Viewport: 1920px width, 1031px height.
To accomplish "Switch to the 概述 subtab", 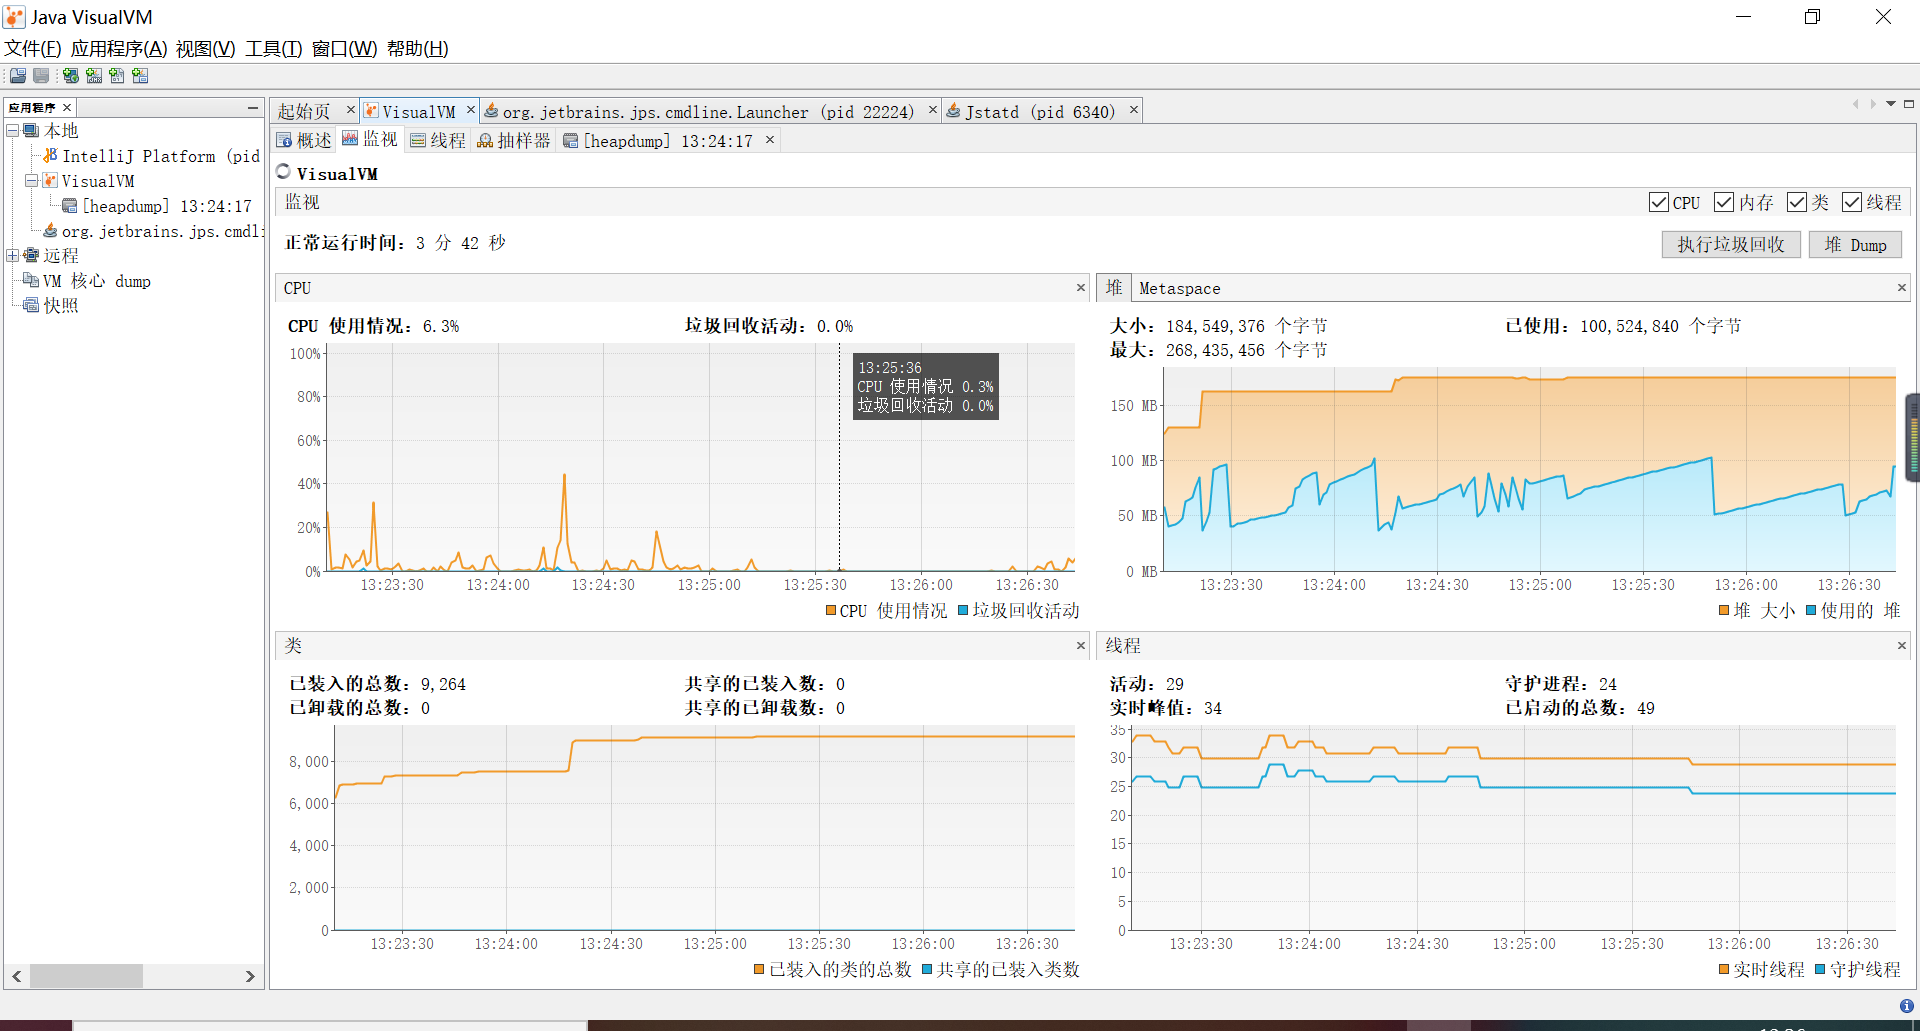I will 304,141.
